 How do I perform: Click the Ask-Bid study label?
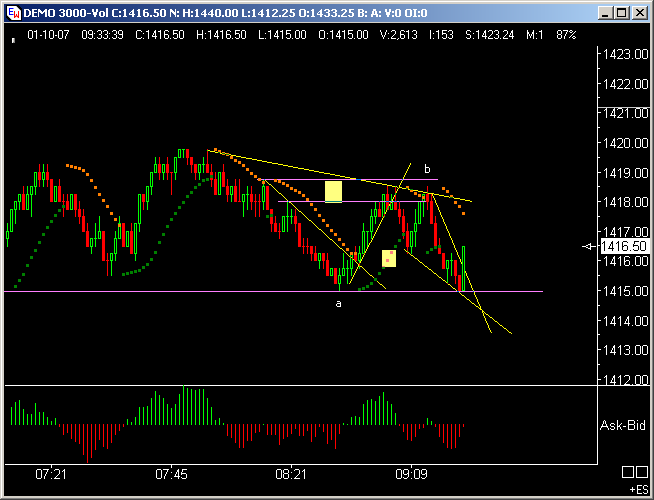(623, 425)
